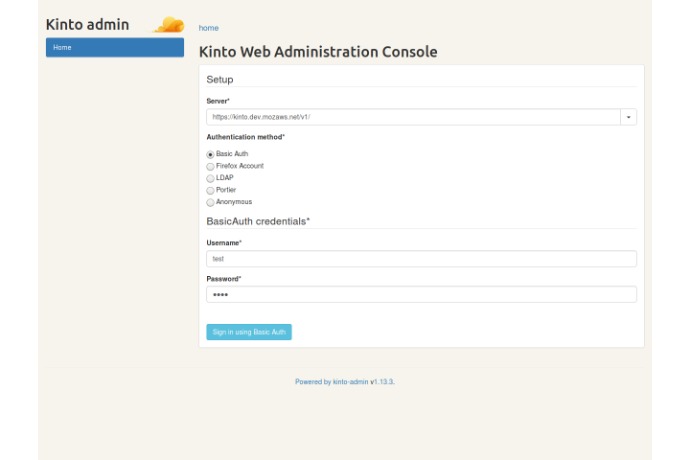Open the kinto-admin footer link
Image resolution: width=690 pixels, height=460 pixels.
pos(350,382)
